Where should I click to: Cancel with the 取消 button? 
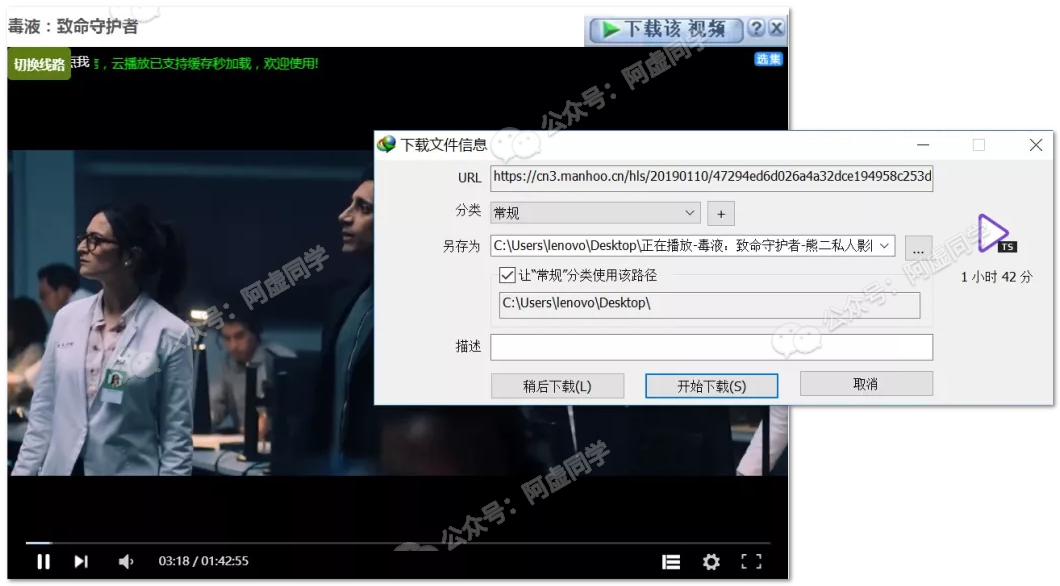[866, 384]
